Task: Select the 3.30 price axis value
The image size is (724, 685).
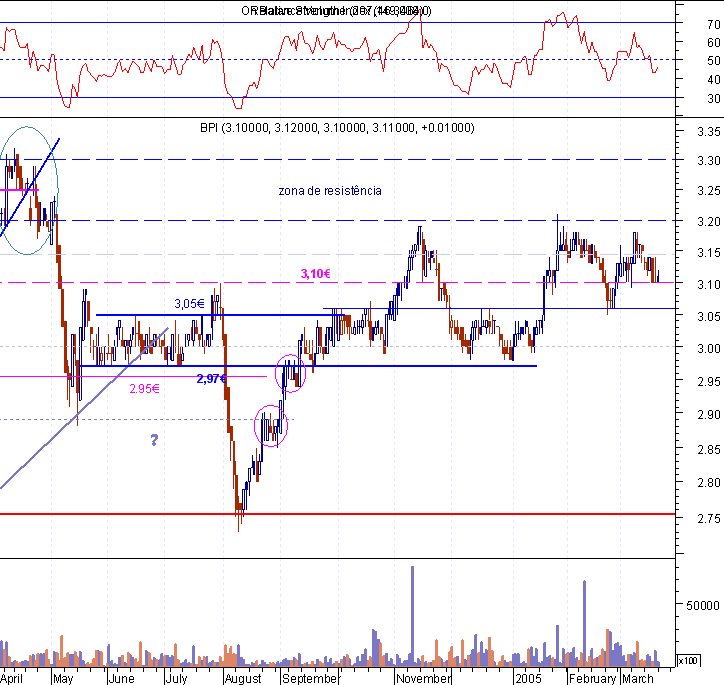Action: [x=709, y=161]
